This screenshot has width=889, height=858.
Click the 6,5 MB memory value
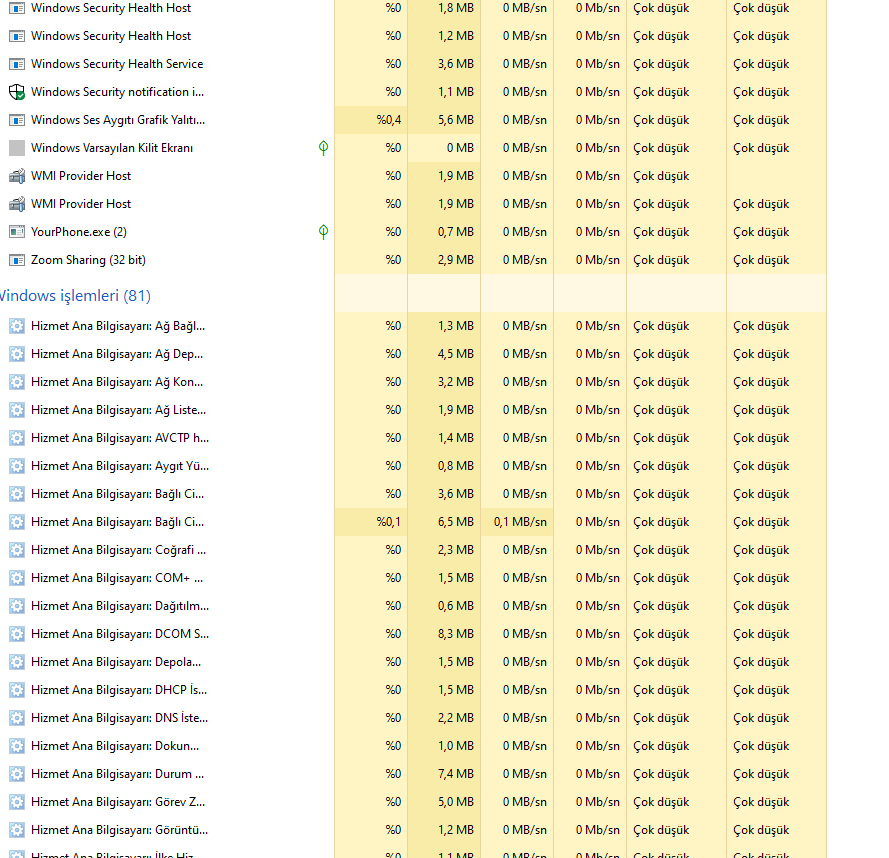coord(456,522)
